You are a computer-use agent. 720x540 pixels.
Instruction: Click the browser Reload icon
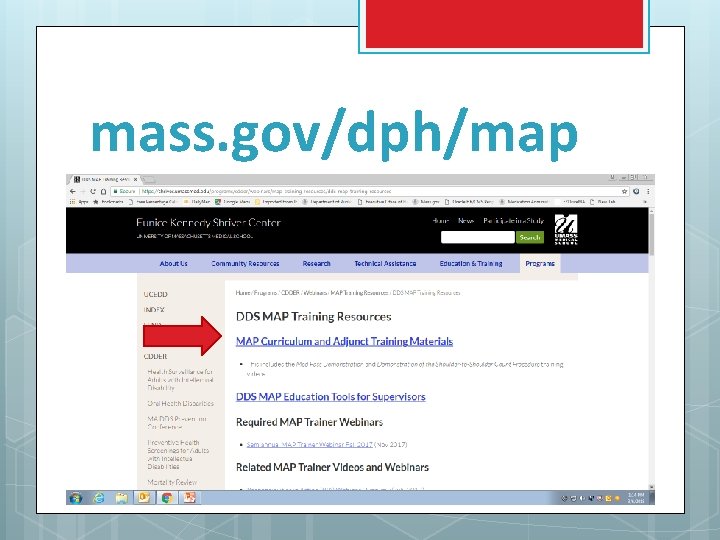93,191
